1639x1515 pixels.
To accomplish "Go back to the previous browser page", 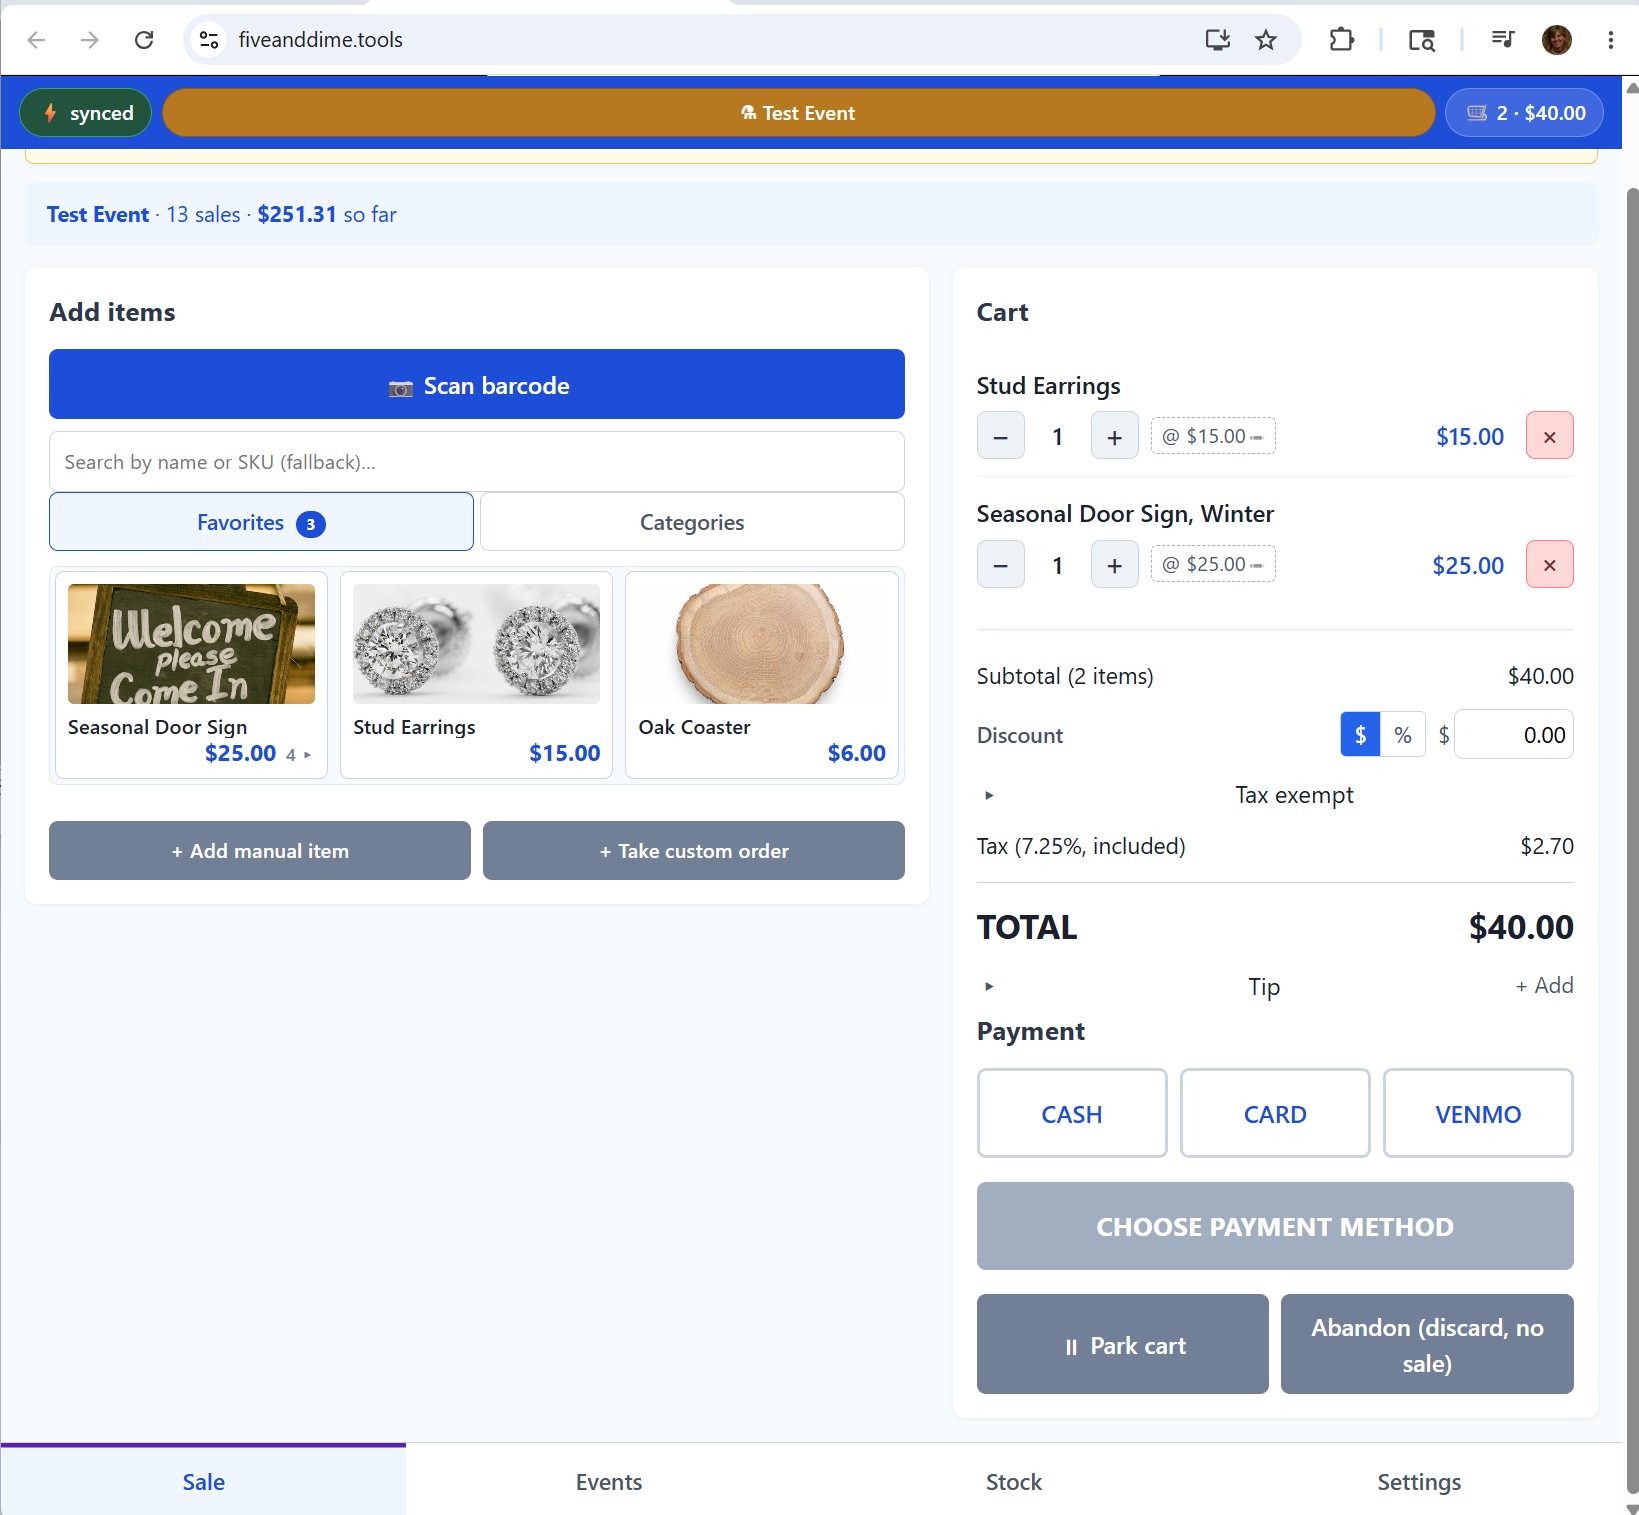I will pos(37,40).
